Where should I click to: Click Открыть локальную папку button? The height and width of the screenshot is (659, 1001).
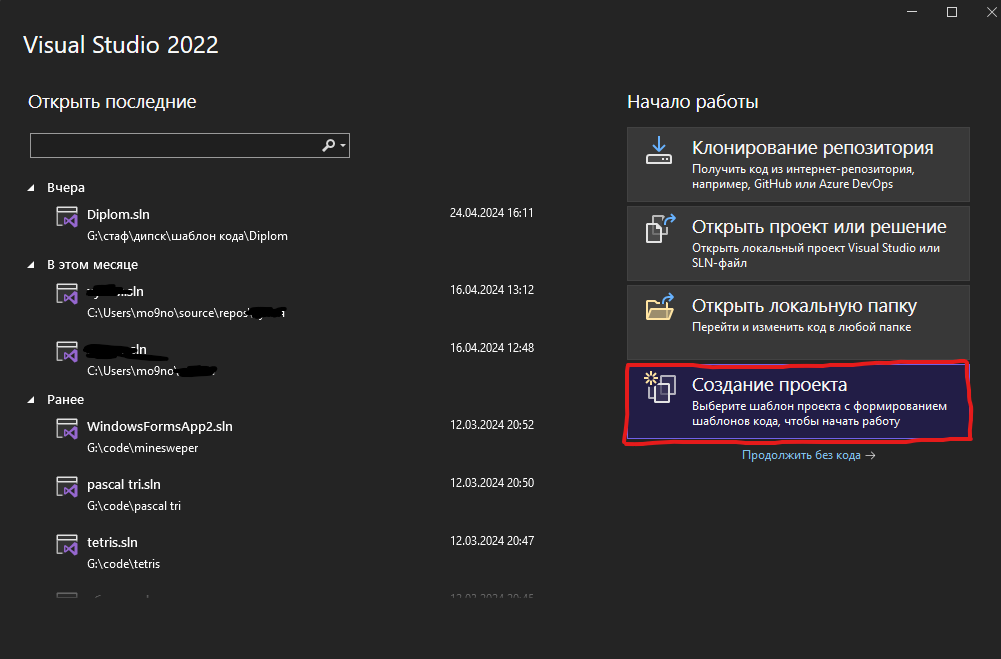tap(798, 322)
